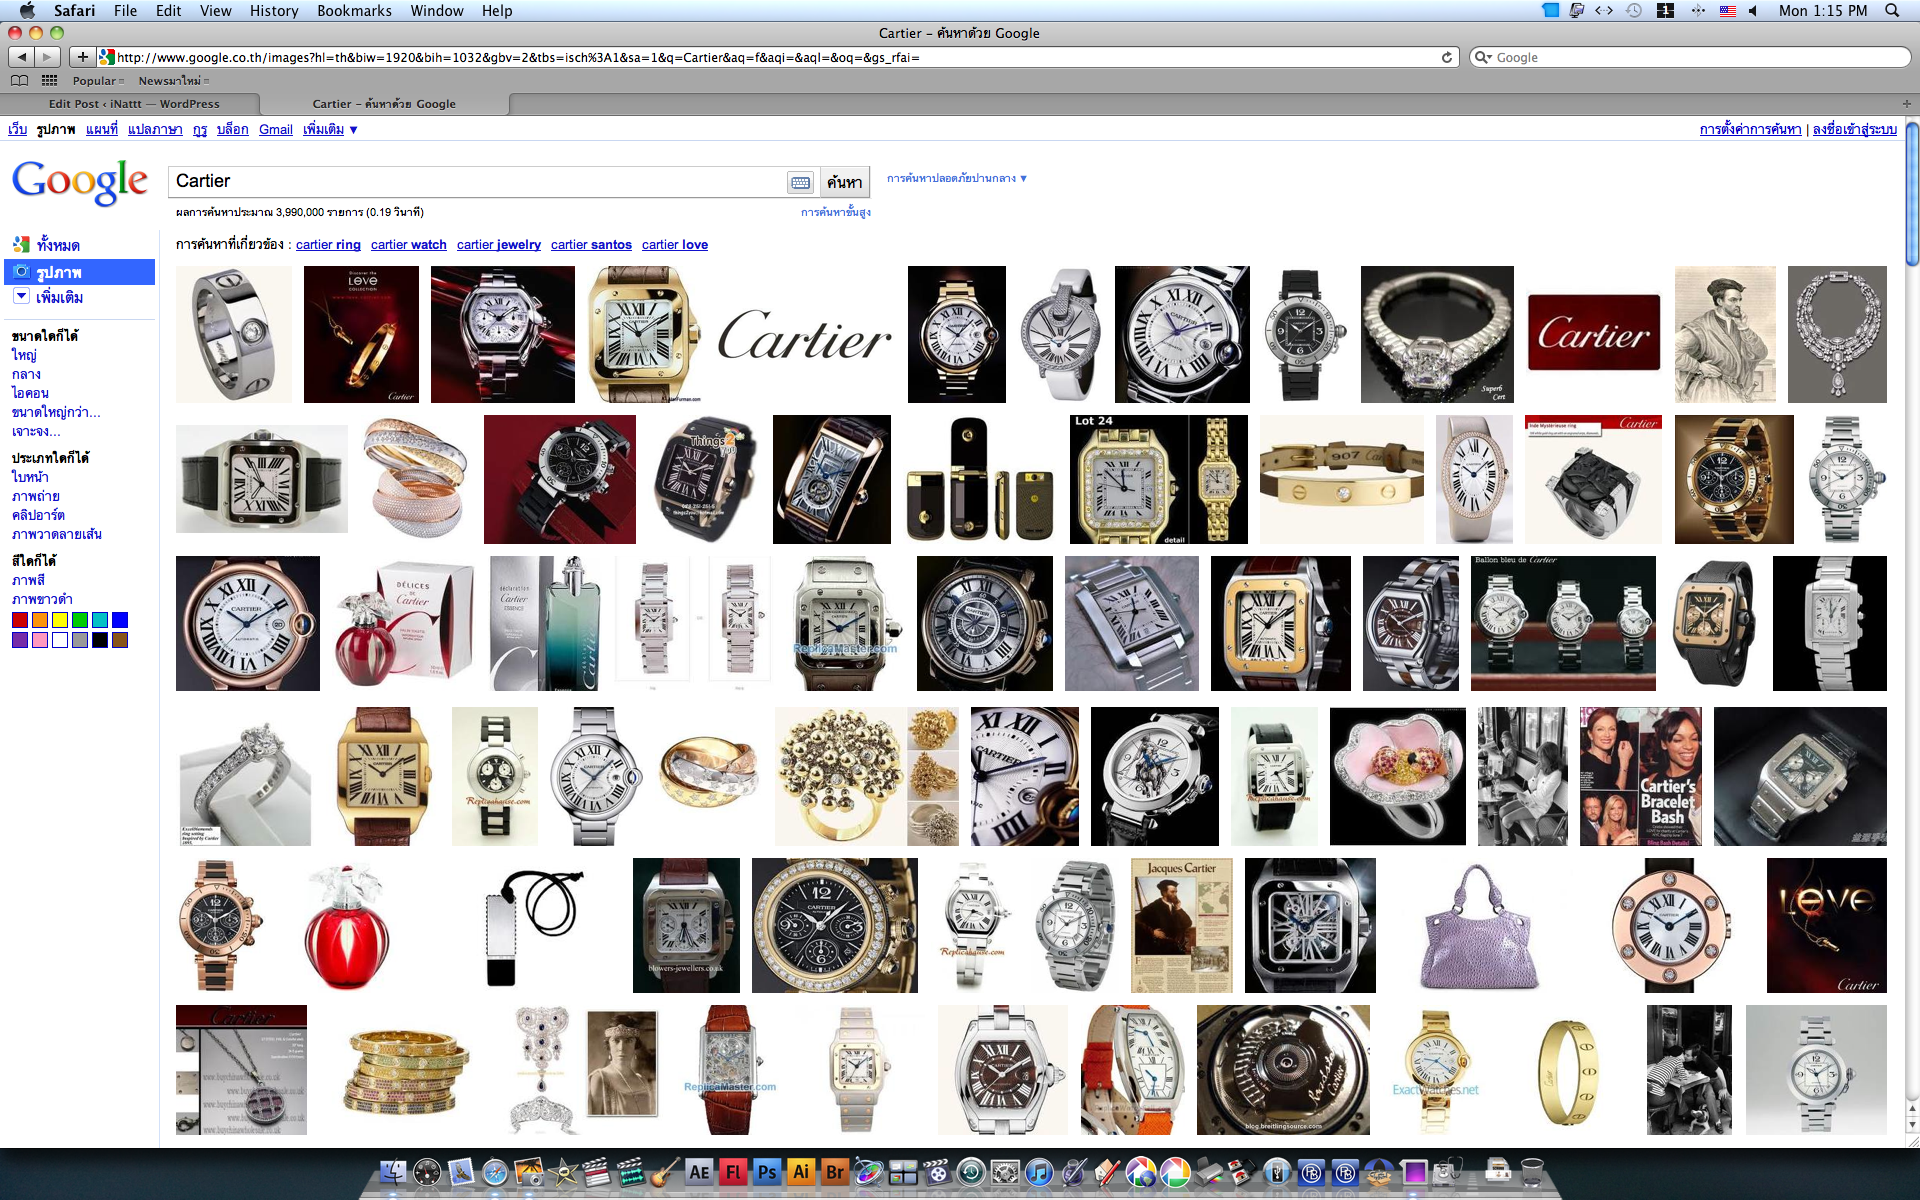1920x1200 pixels.
Task: Expand the SafeSearch moderate dropdown
Action: 957,178
